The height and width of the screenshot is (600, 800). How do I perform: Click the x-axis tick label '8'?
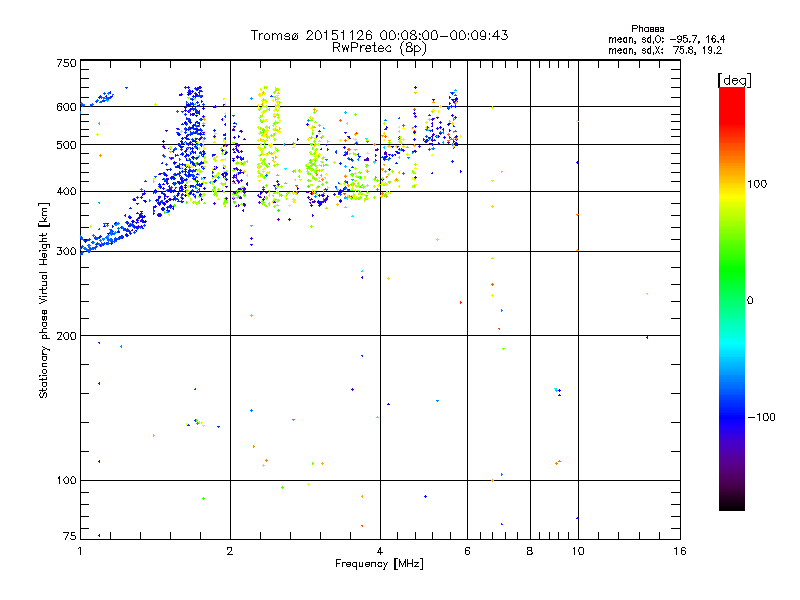click(530, 551)
